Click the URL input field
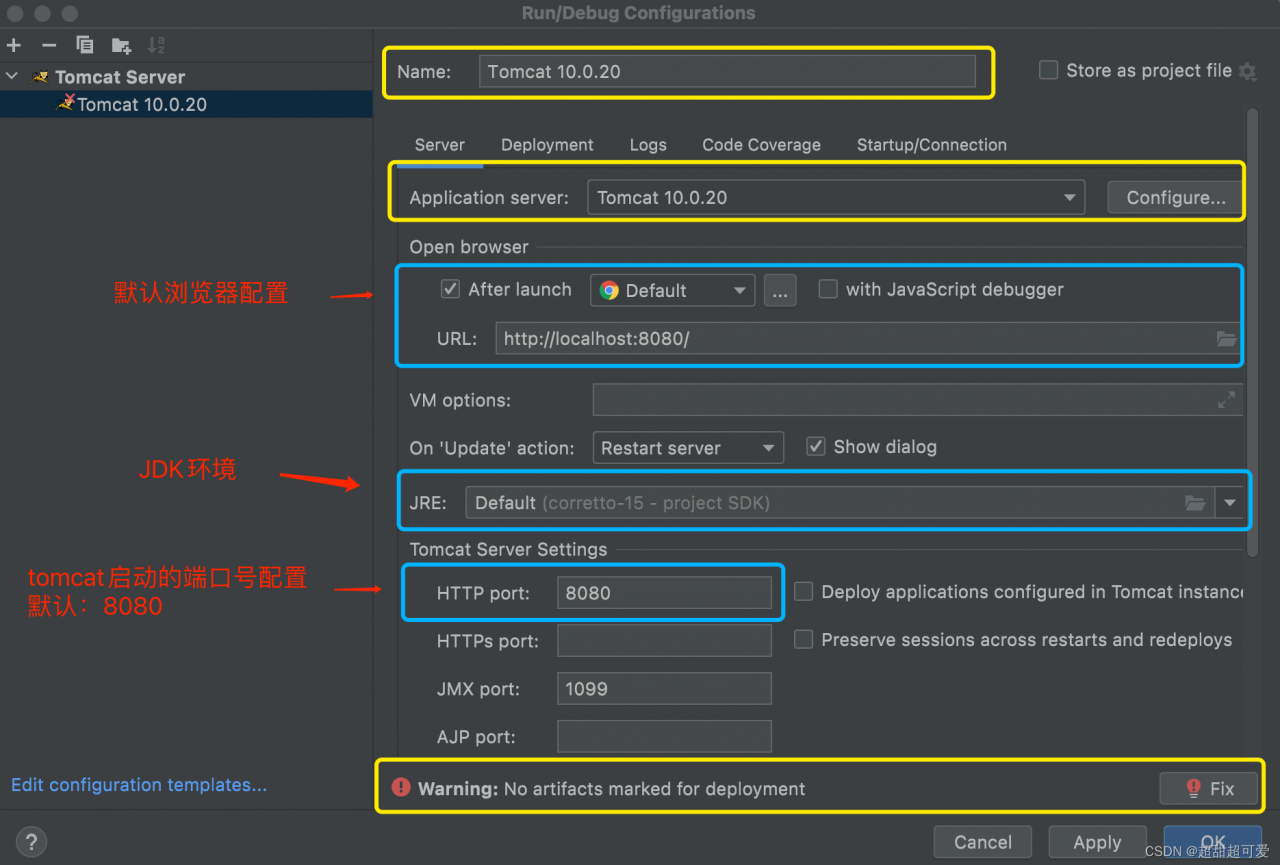The width and height of the screenshot is (1280, 865). click(867, 339)
